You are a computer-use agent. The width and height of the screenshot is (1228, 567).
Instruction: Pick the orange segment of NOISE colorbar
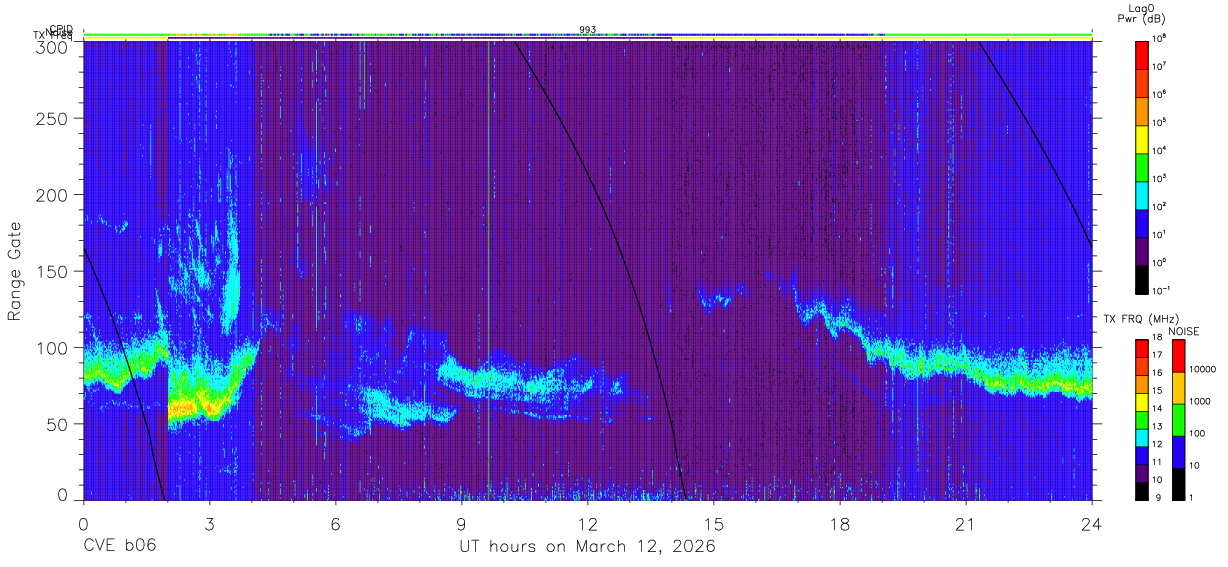1178,387
